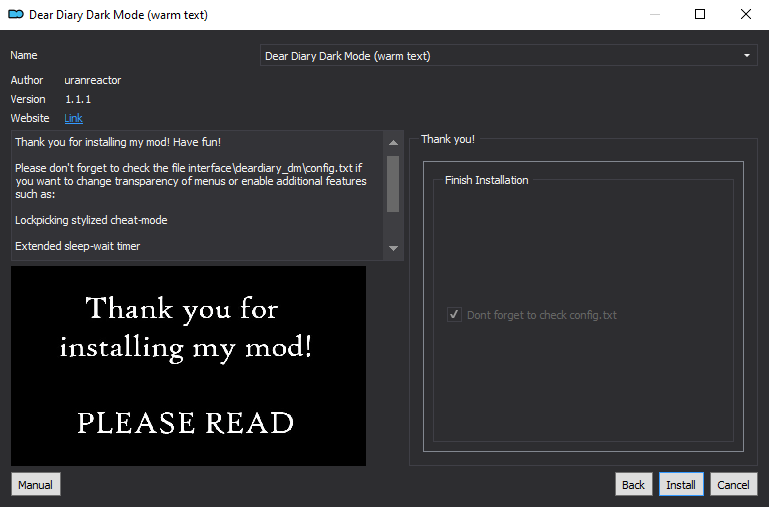
Task: Click 'Extended sleep-wait timer' description line
Action: (x=77, y=246)
